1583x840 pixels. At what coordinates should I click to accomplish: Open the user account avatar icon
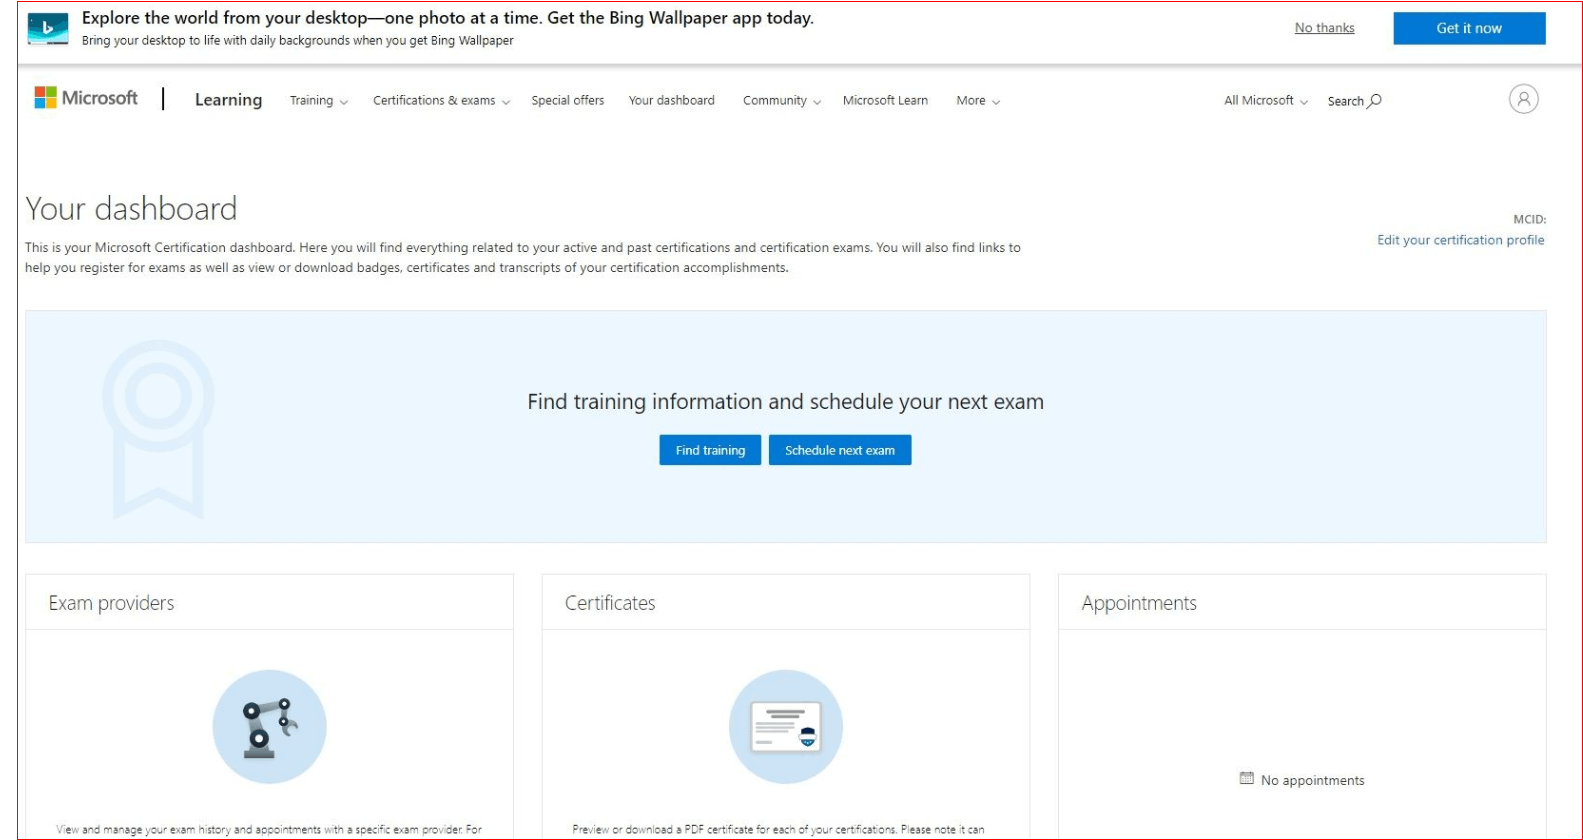(1523, 99)
